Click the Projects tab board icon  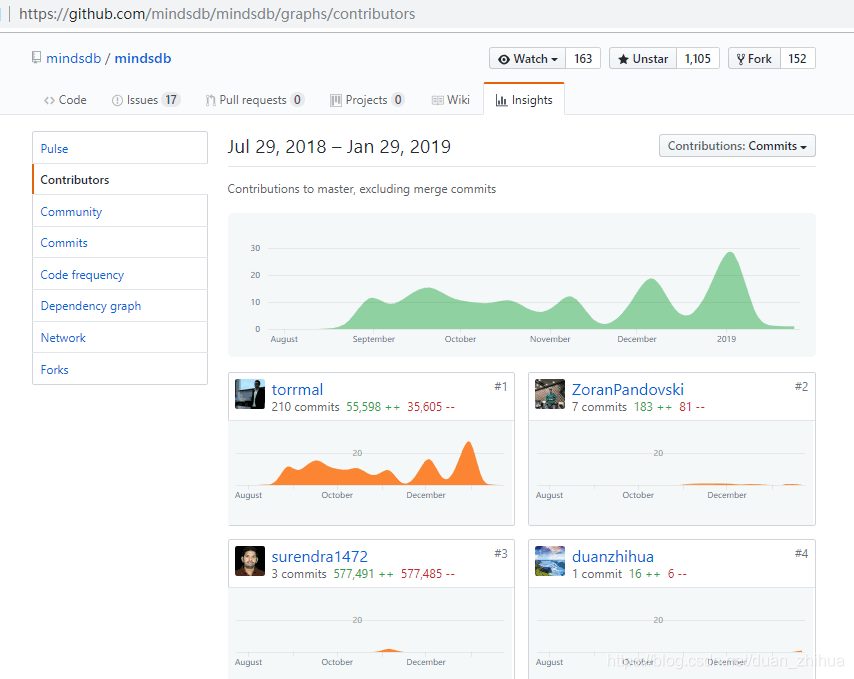pos(336,100)
